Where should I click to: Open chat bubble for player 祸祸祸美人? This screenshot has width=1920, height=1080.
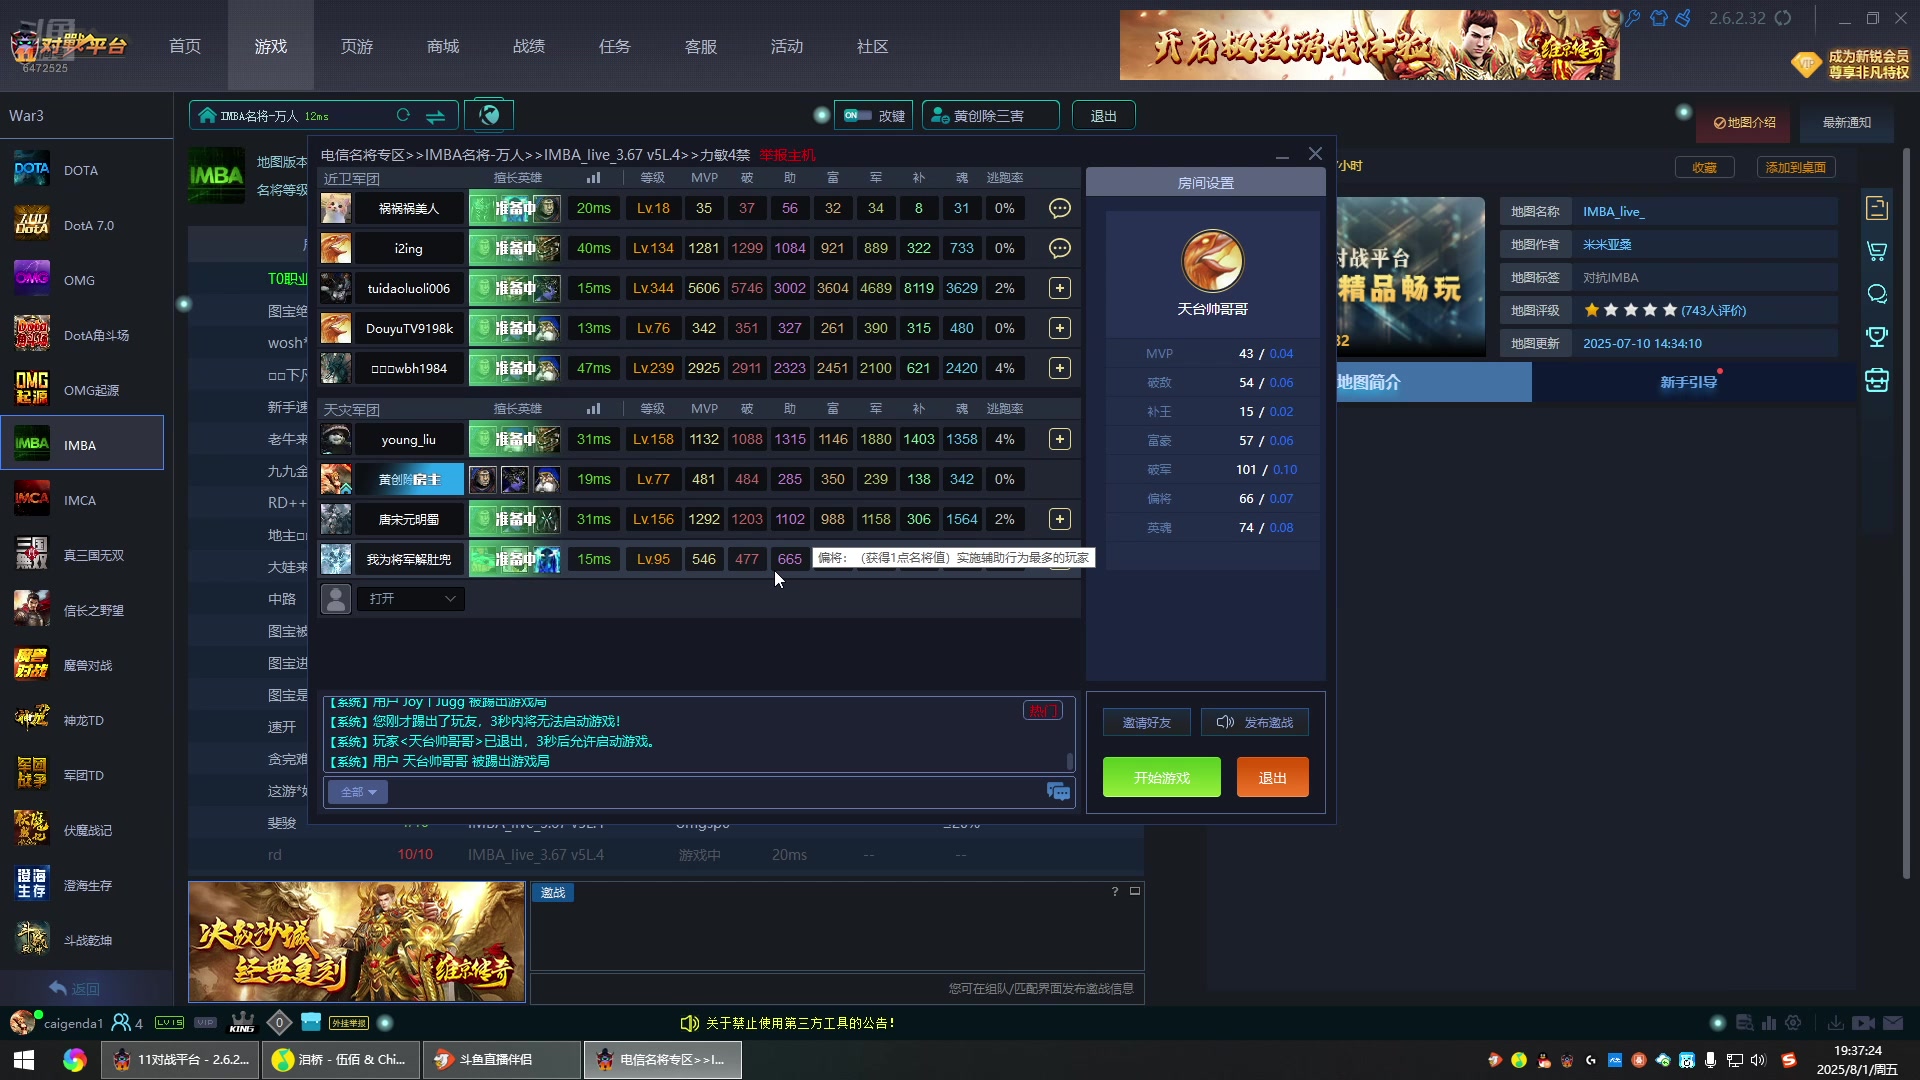point(1060,208)
